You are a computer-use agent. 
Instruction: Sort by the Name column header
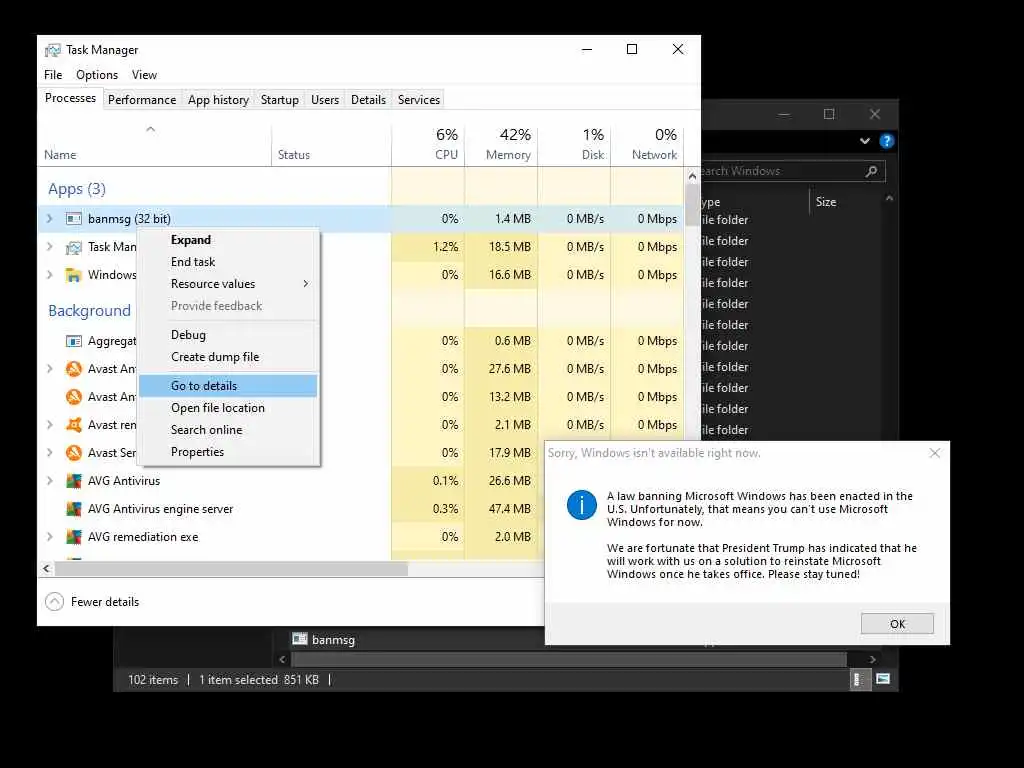click(x=155, y=144)
